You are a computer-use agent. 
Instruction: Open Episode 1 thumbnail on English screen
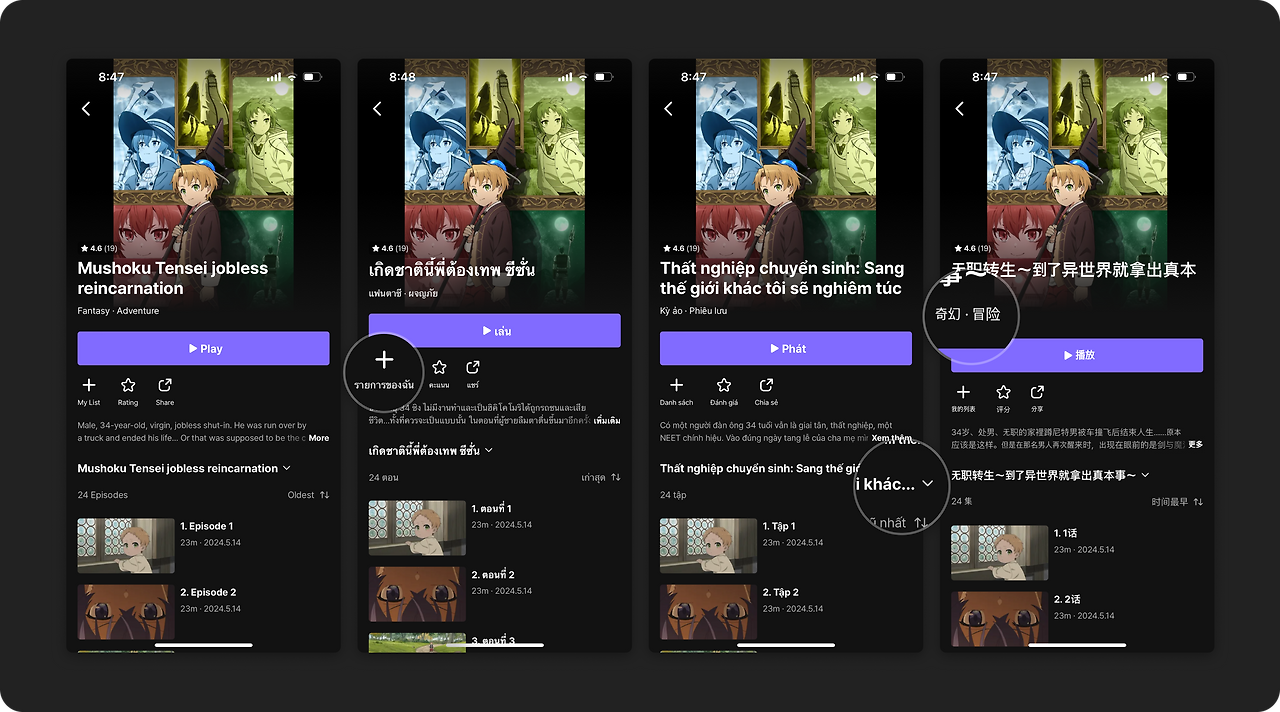[126, 545]
